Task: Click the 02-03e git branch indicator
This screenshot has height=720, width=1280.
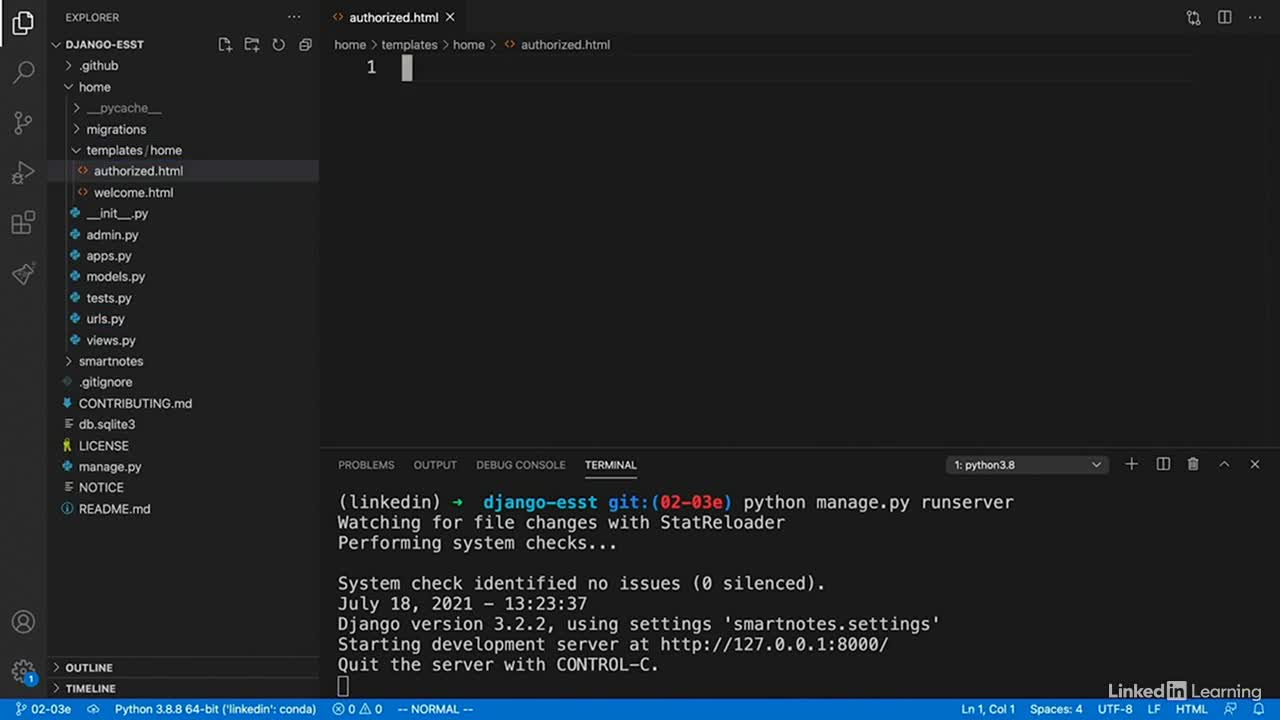Action: point(44,709)
